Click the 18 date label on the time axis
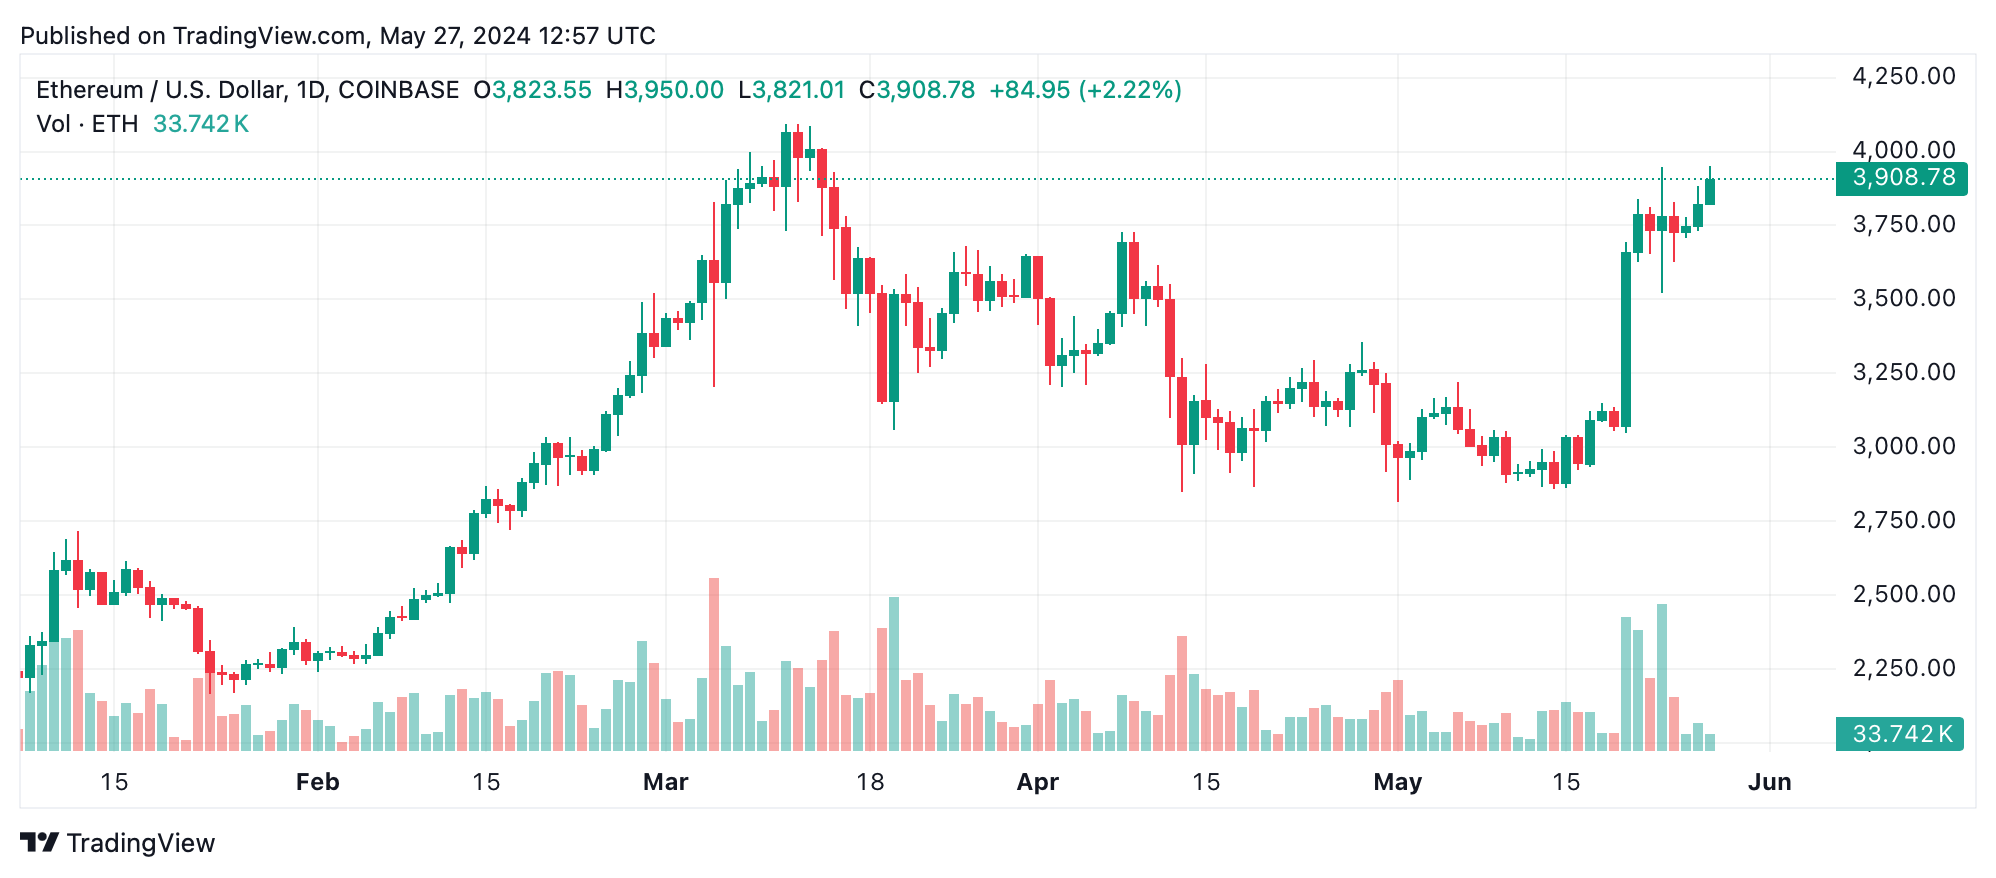This screenshot has width=1996, height=878. point(870,782)
